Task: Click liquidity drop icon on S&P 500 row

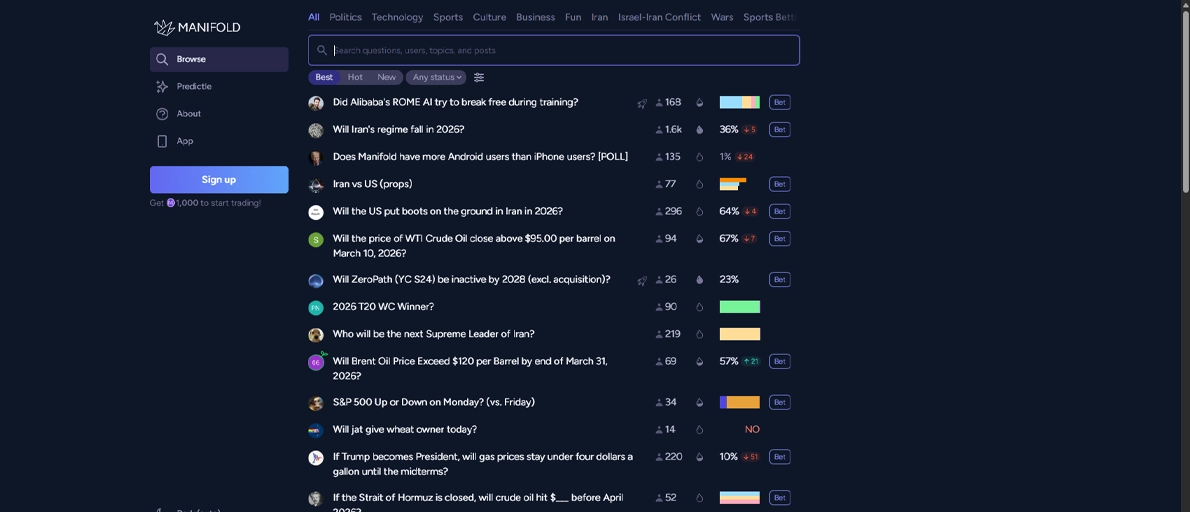Action: click(x=700, y=403)
